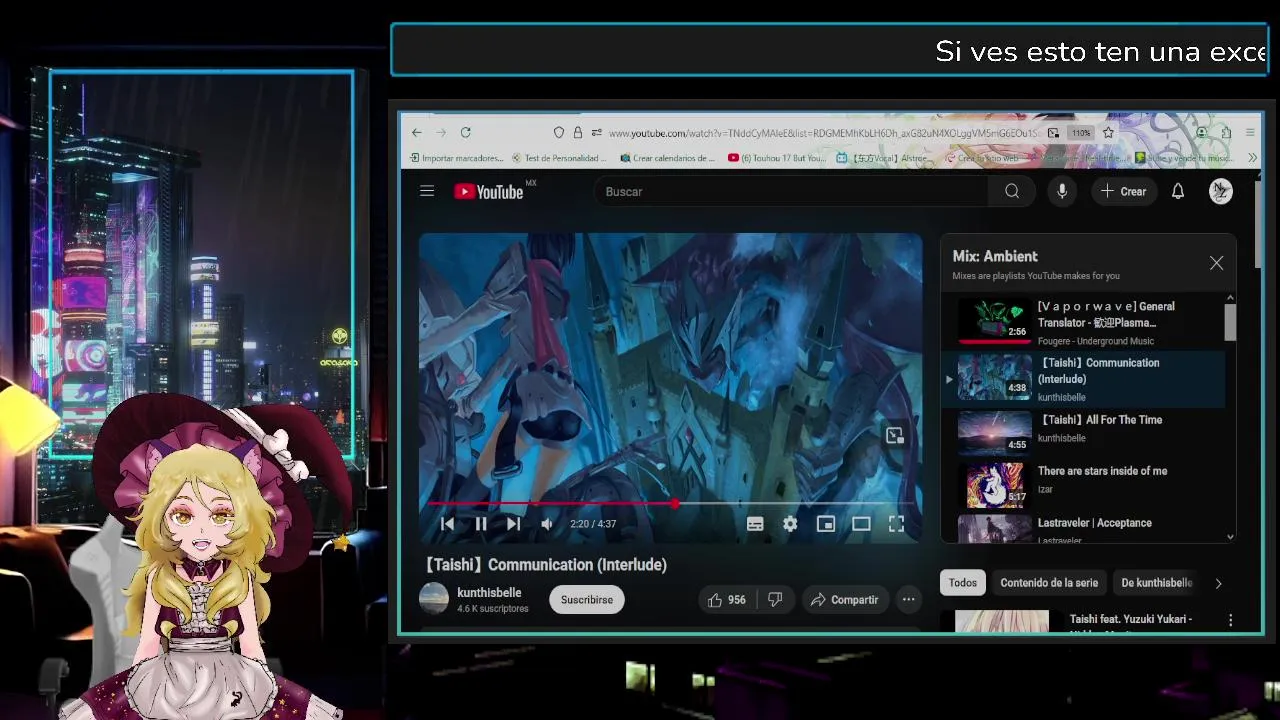This screenshot has height=720, width=1280.
Task: Select the De kunthisbelle chip
Action: 1156,583
